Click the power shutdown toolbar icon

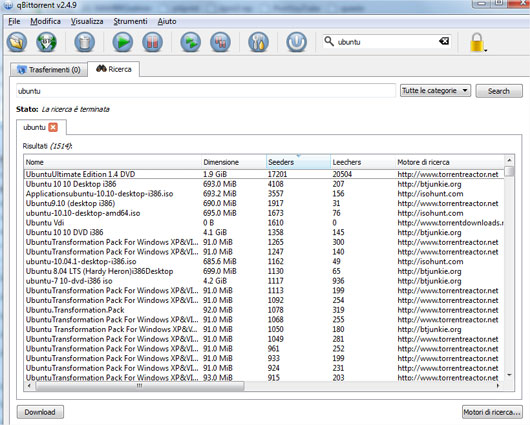click(296, 42)
